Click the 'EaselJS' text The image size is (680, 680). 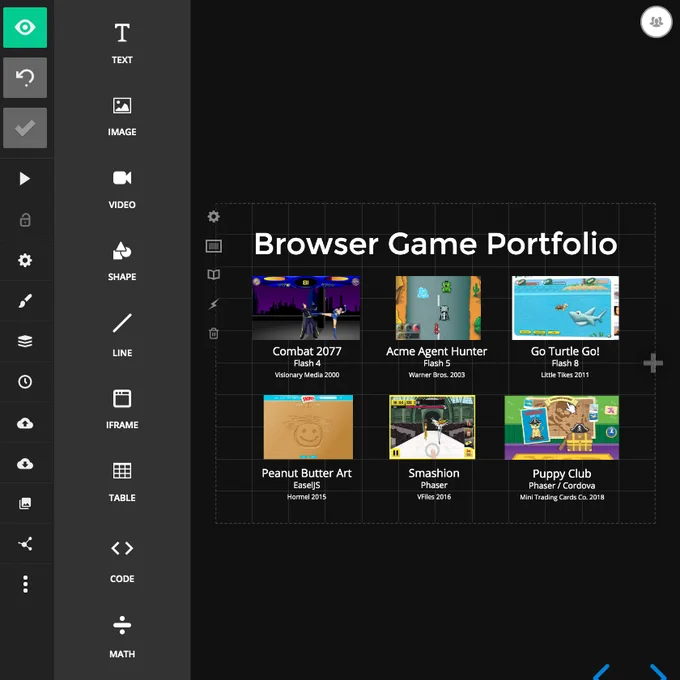pos(307,485)
